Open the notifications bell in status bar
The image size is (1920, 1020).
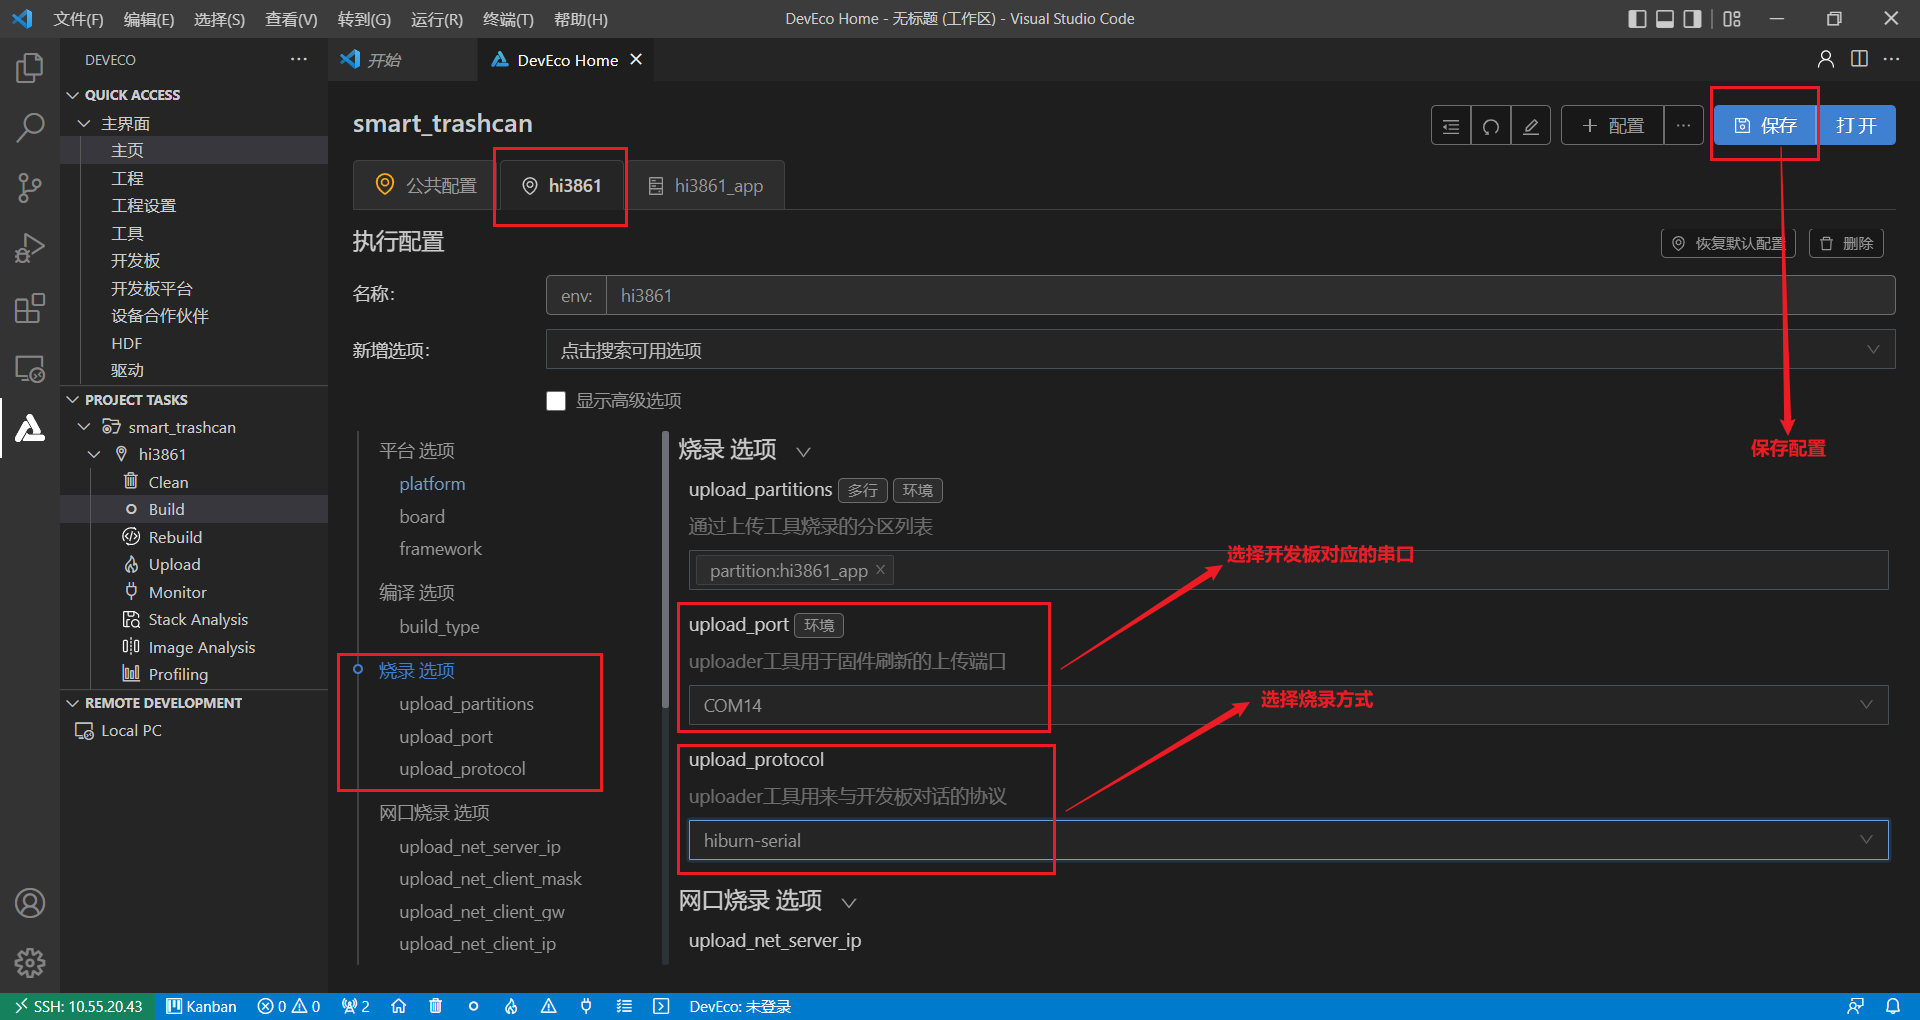tap(1893, 1006)
